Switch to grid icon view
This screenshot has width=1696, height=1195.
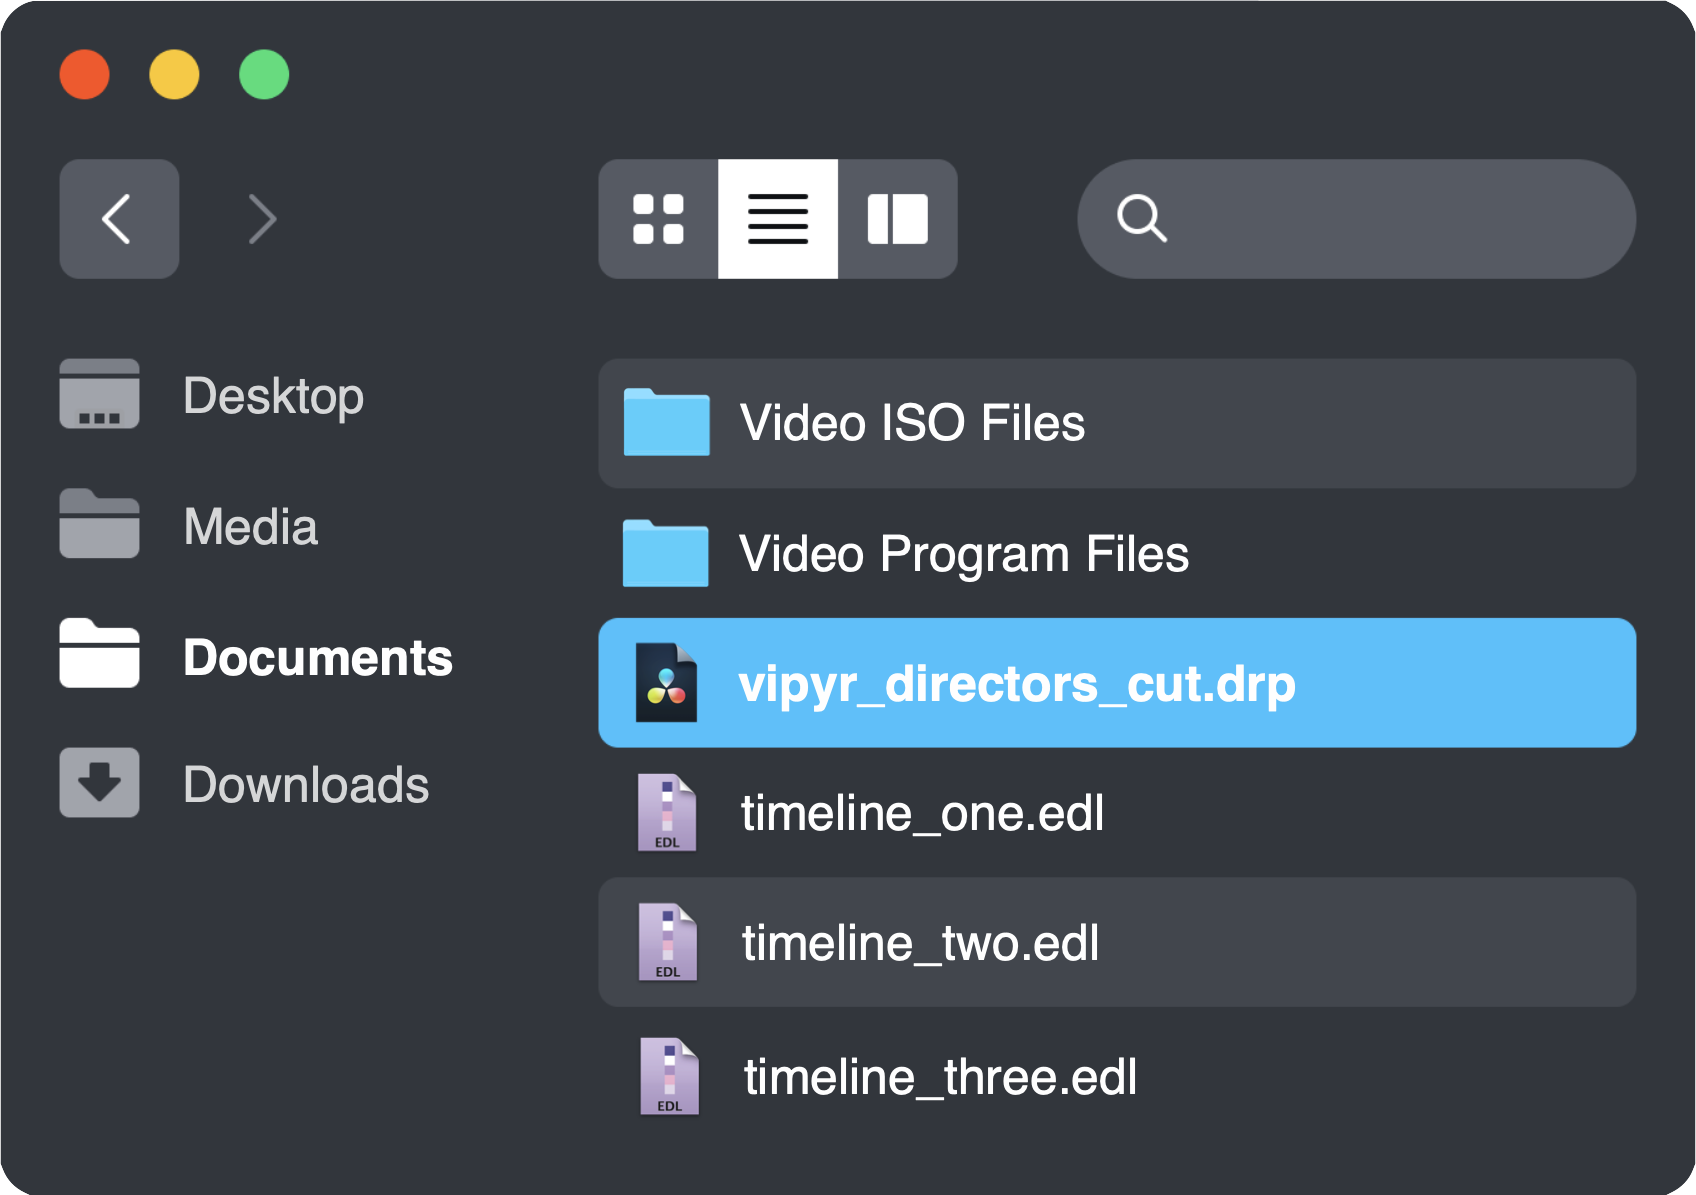pos(658,219)
